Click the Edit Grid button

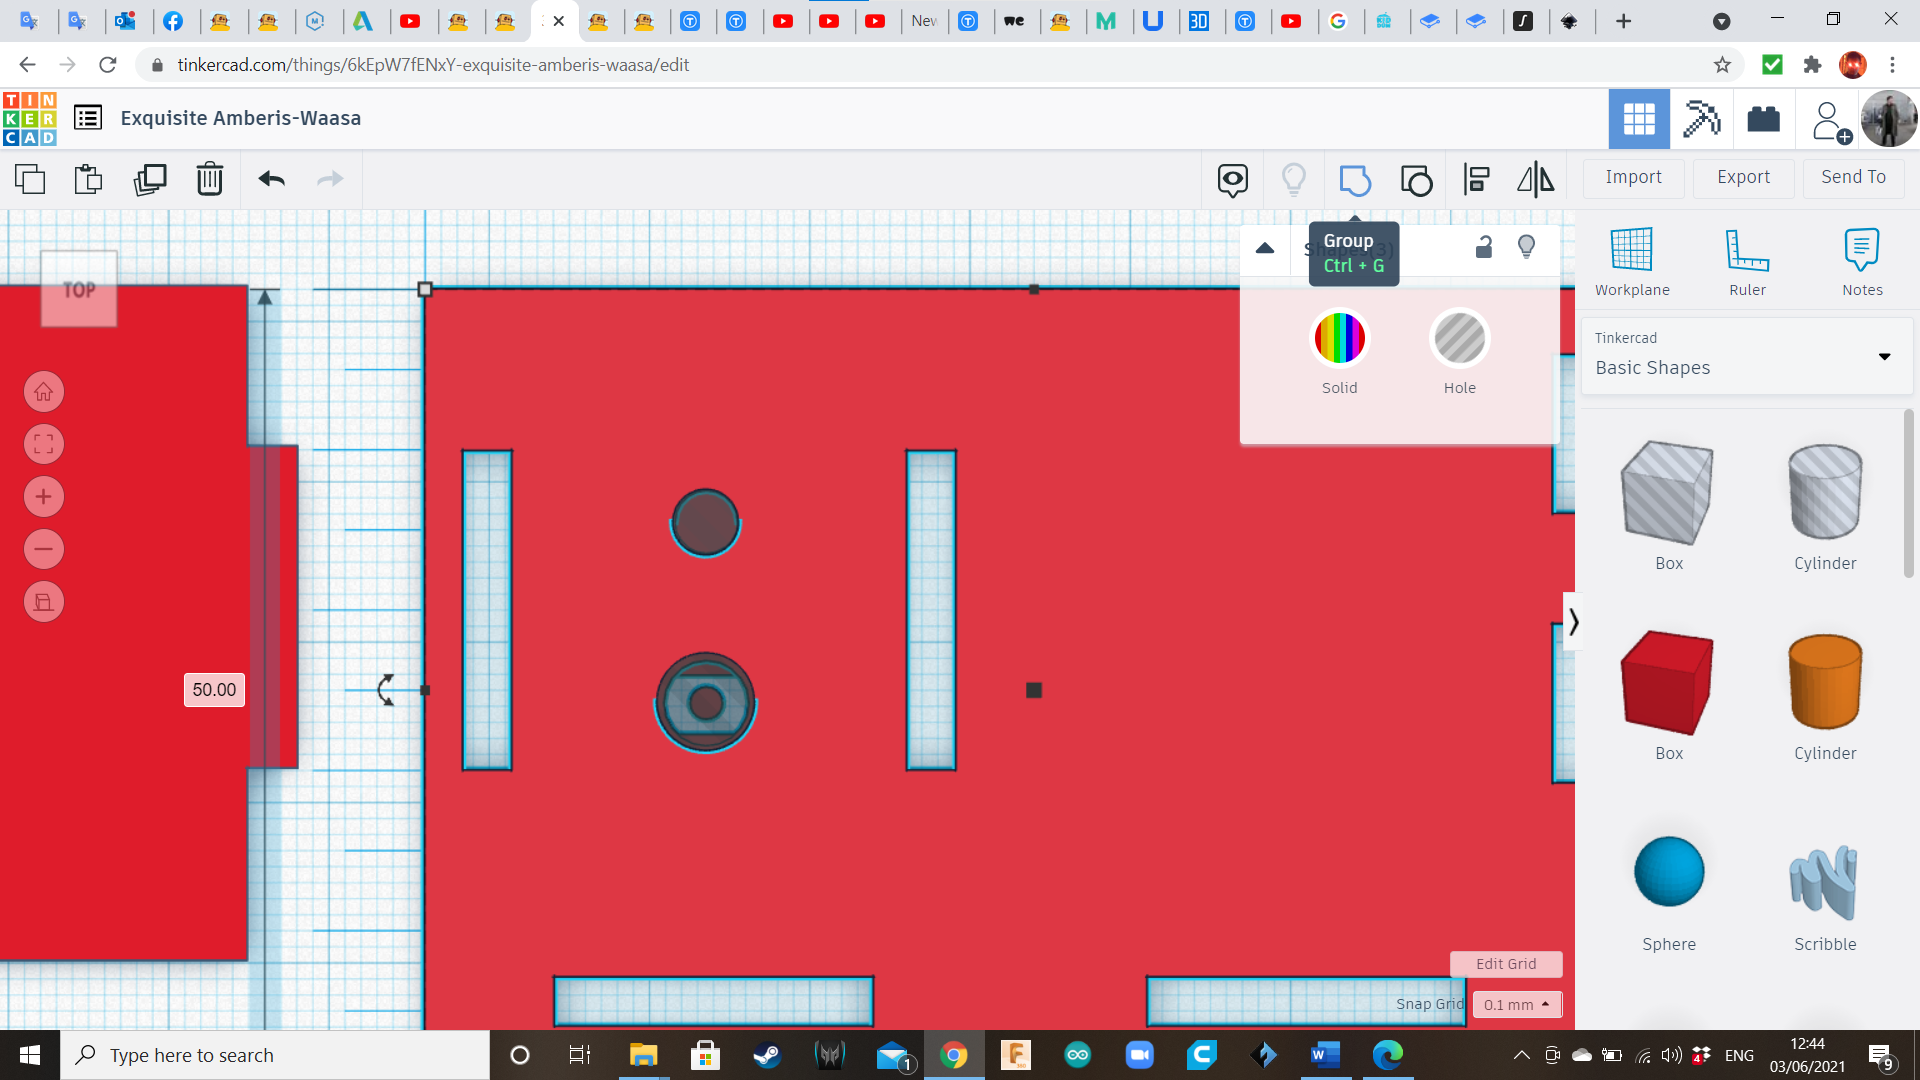pyautogui.click(x=1505, y=964)
